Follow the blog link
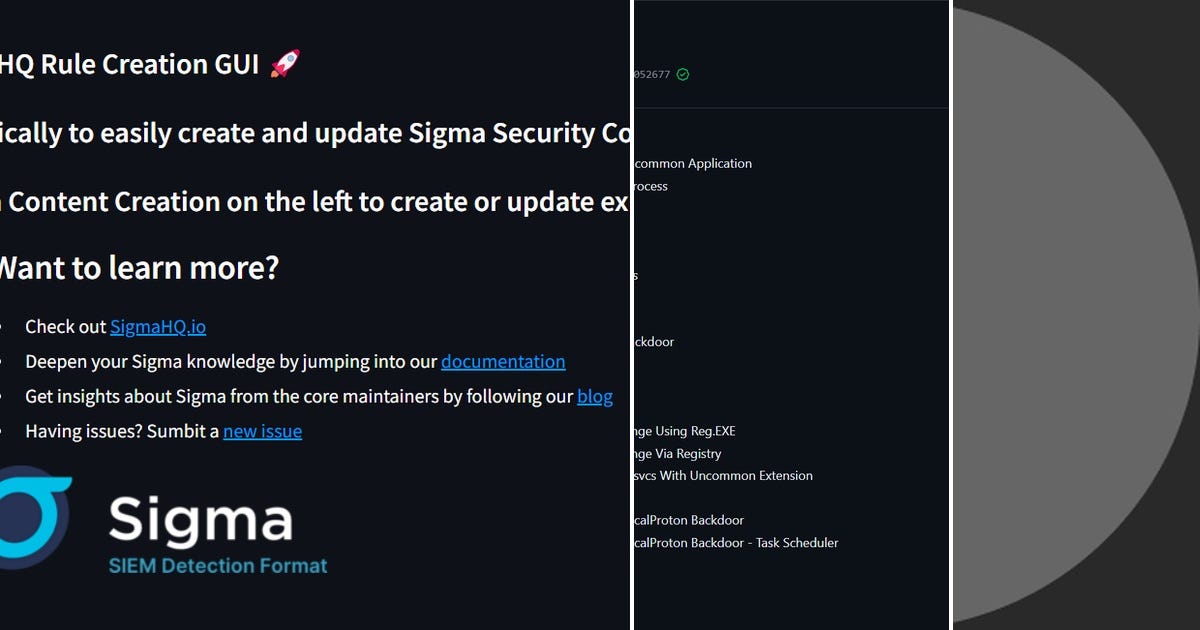This screenshot has height=630, width=1200. click(595, 396)
